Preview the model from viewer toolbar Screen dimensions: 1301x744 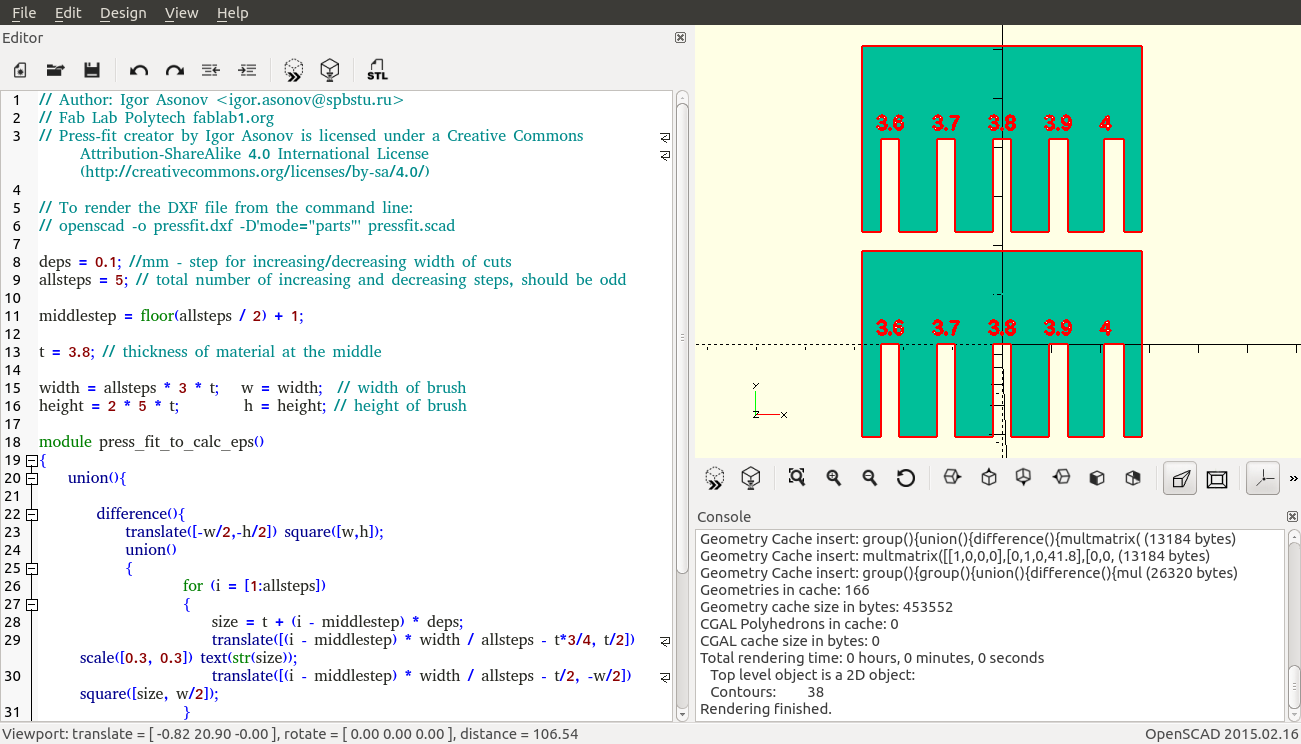(x=715, y=478)
